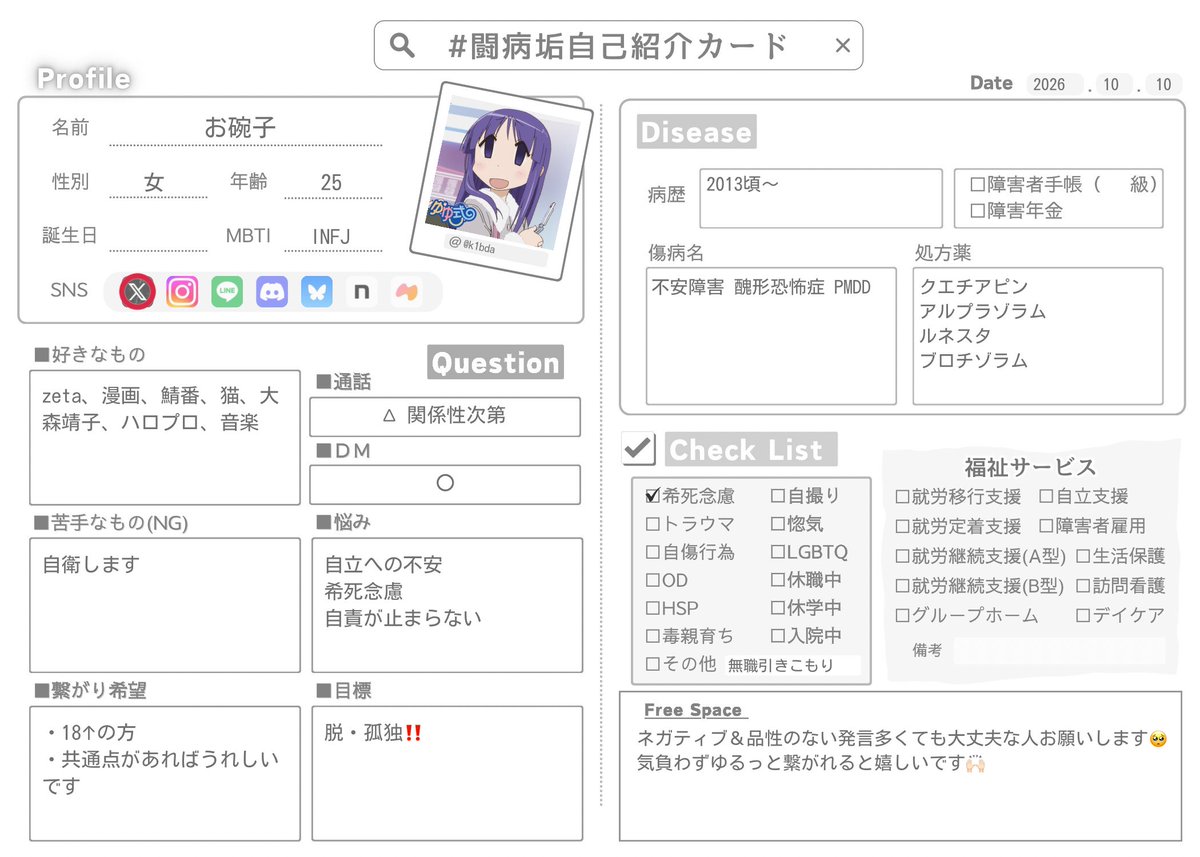Click the 傷病名 text box
The height and width of the screenshot is (857, 1200).
click(772, 336)
